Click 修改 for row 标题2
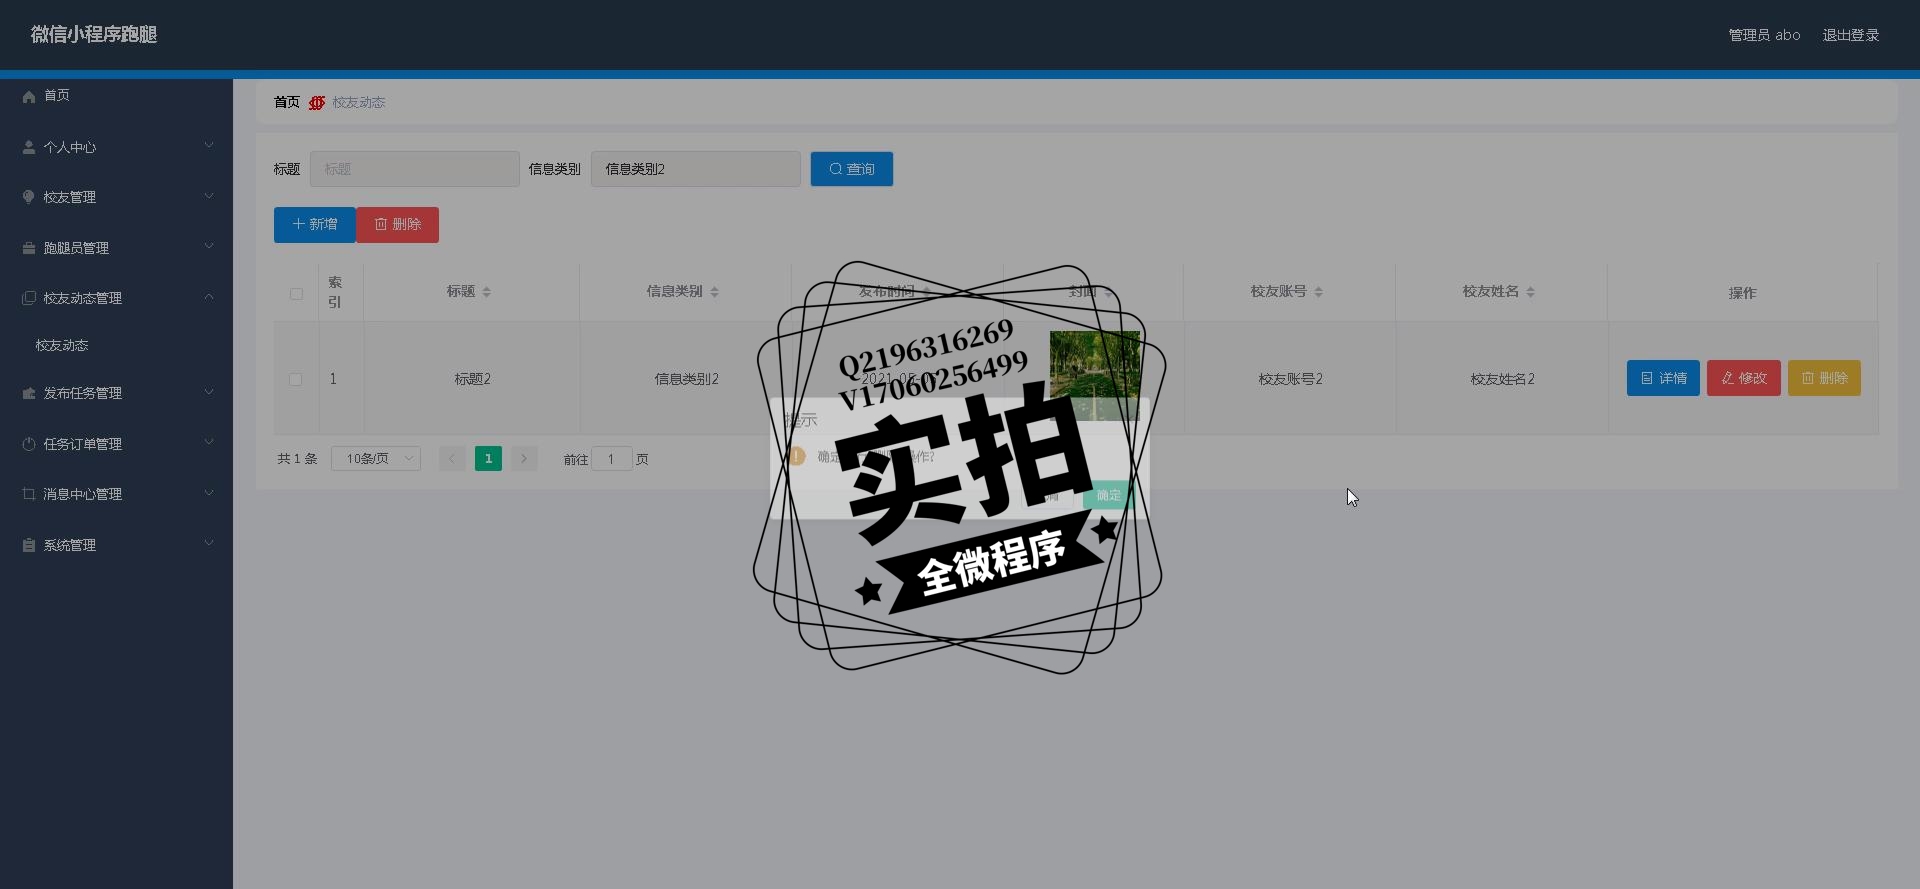Screen dimensions: 1920x889 click(1744, 378)
